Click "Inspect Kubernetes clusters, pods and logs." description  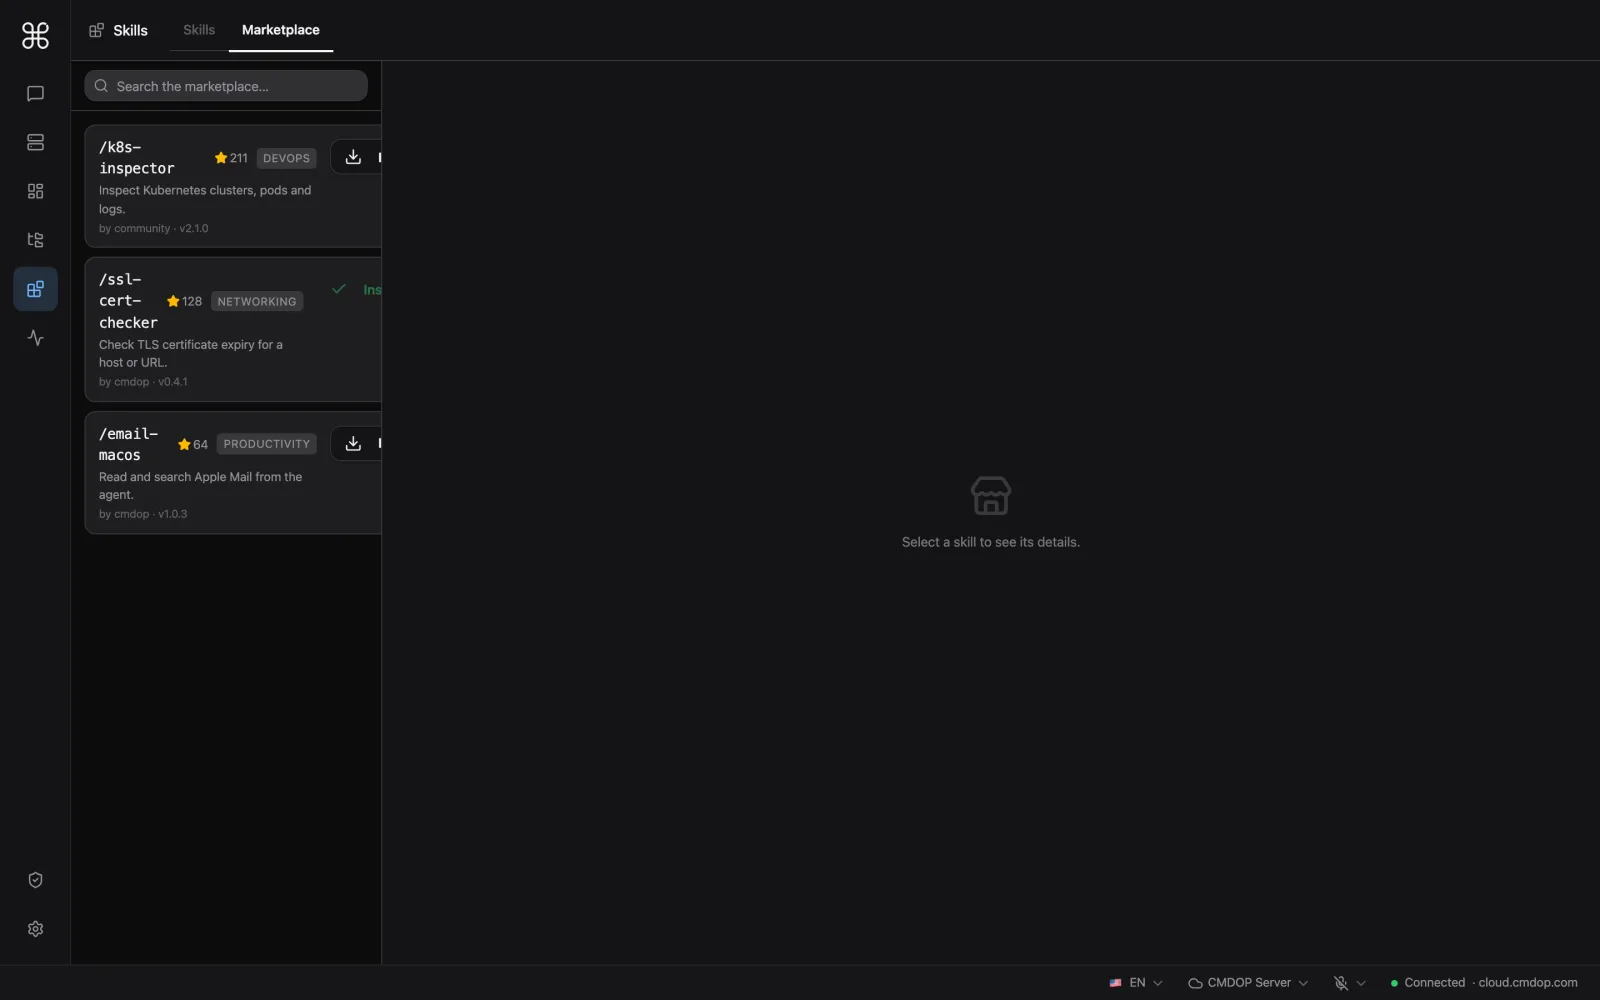click(x=205, y=200)
